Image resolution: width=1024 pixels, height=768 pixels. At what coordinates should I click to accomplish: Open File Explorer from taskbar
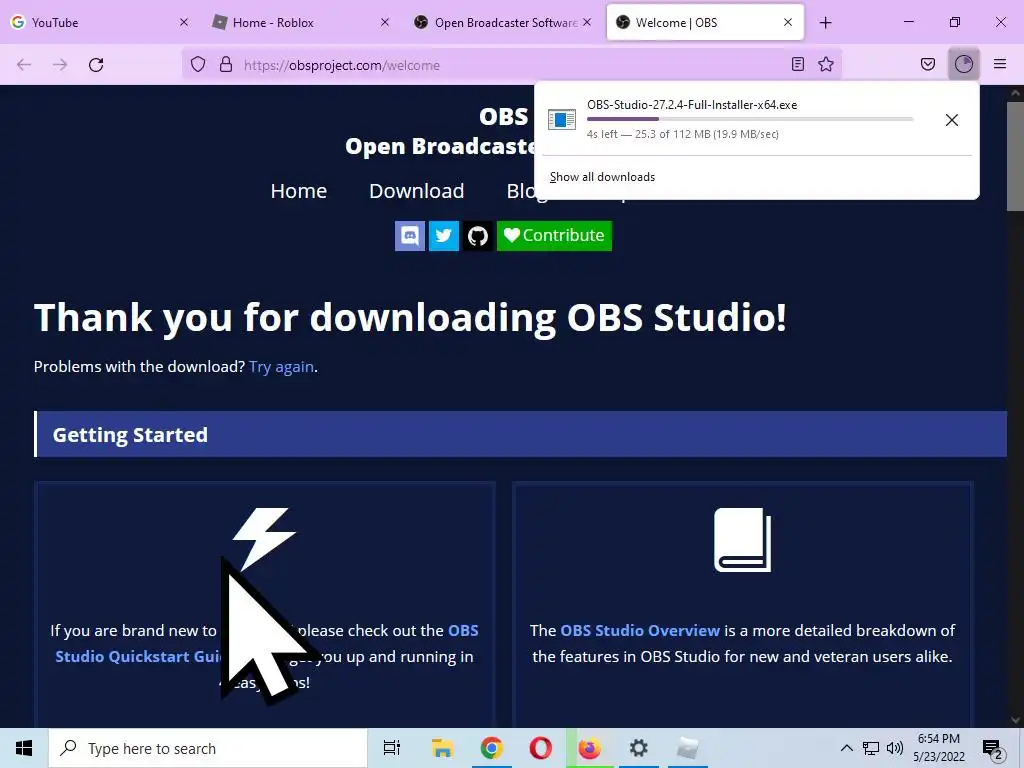tap(442, 748)
